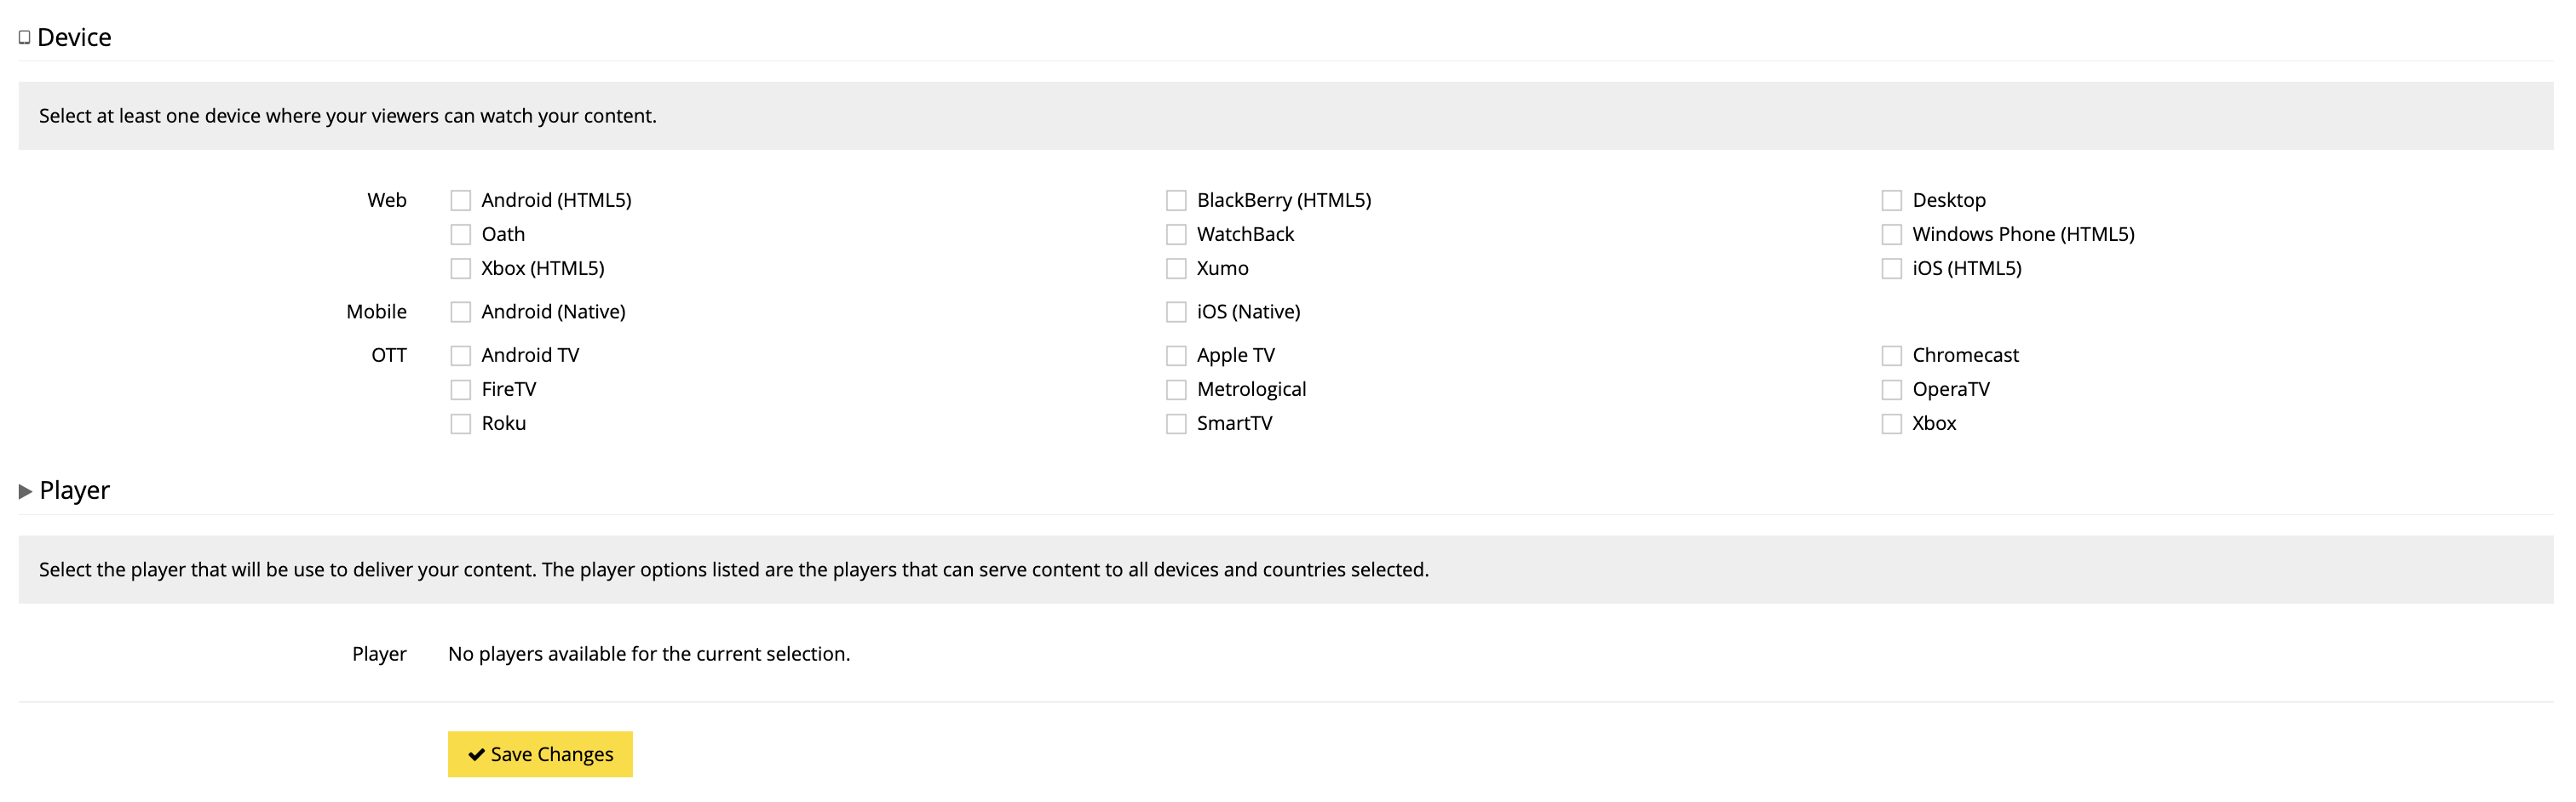The width and height of the screenshot is (2576, 802).
Task: Click the Device section heading
Action: click(74, 38)
